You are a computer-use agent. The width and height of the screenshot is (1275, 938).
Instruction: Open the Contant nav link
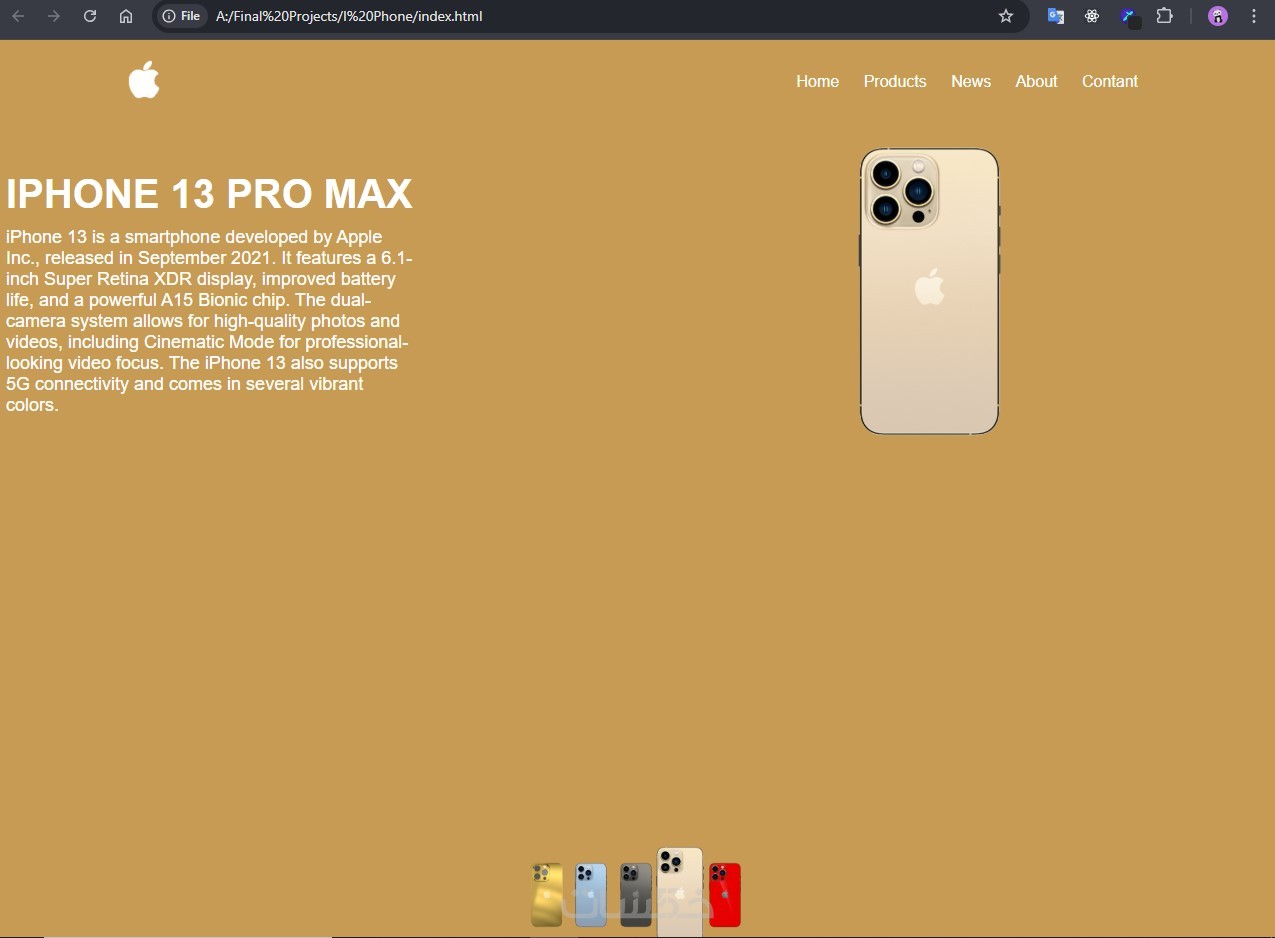tap(1110, 81)
